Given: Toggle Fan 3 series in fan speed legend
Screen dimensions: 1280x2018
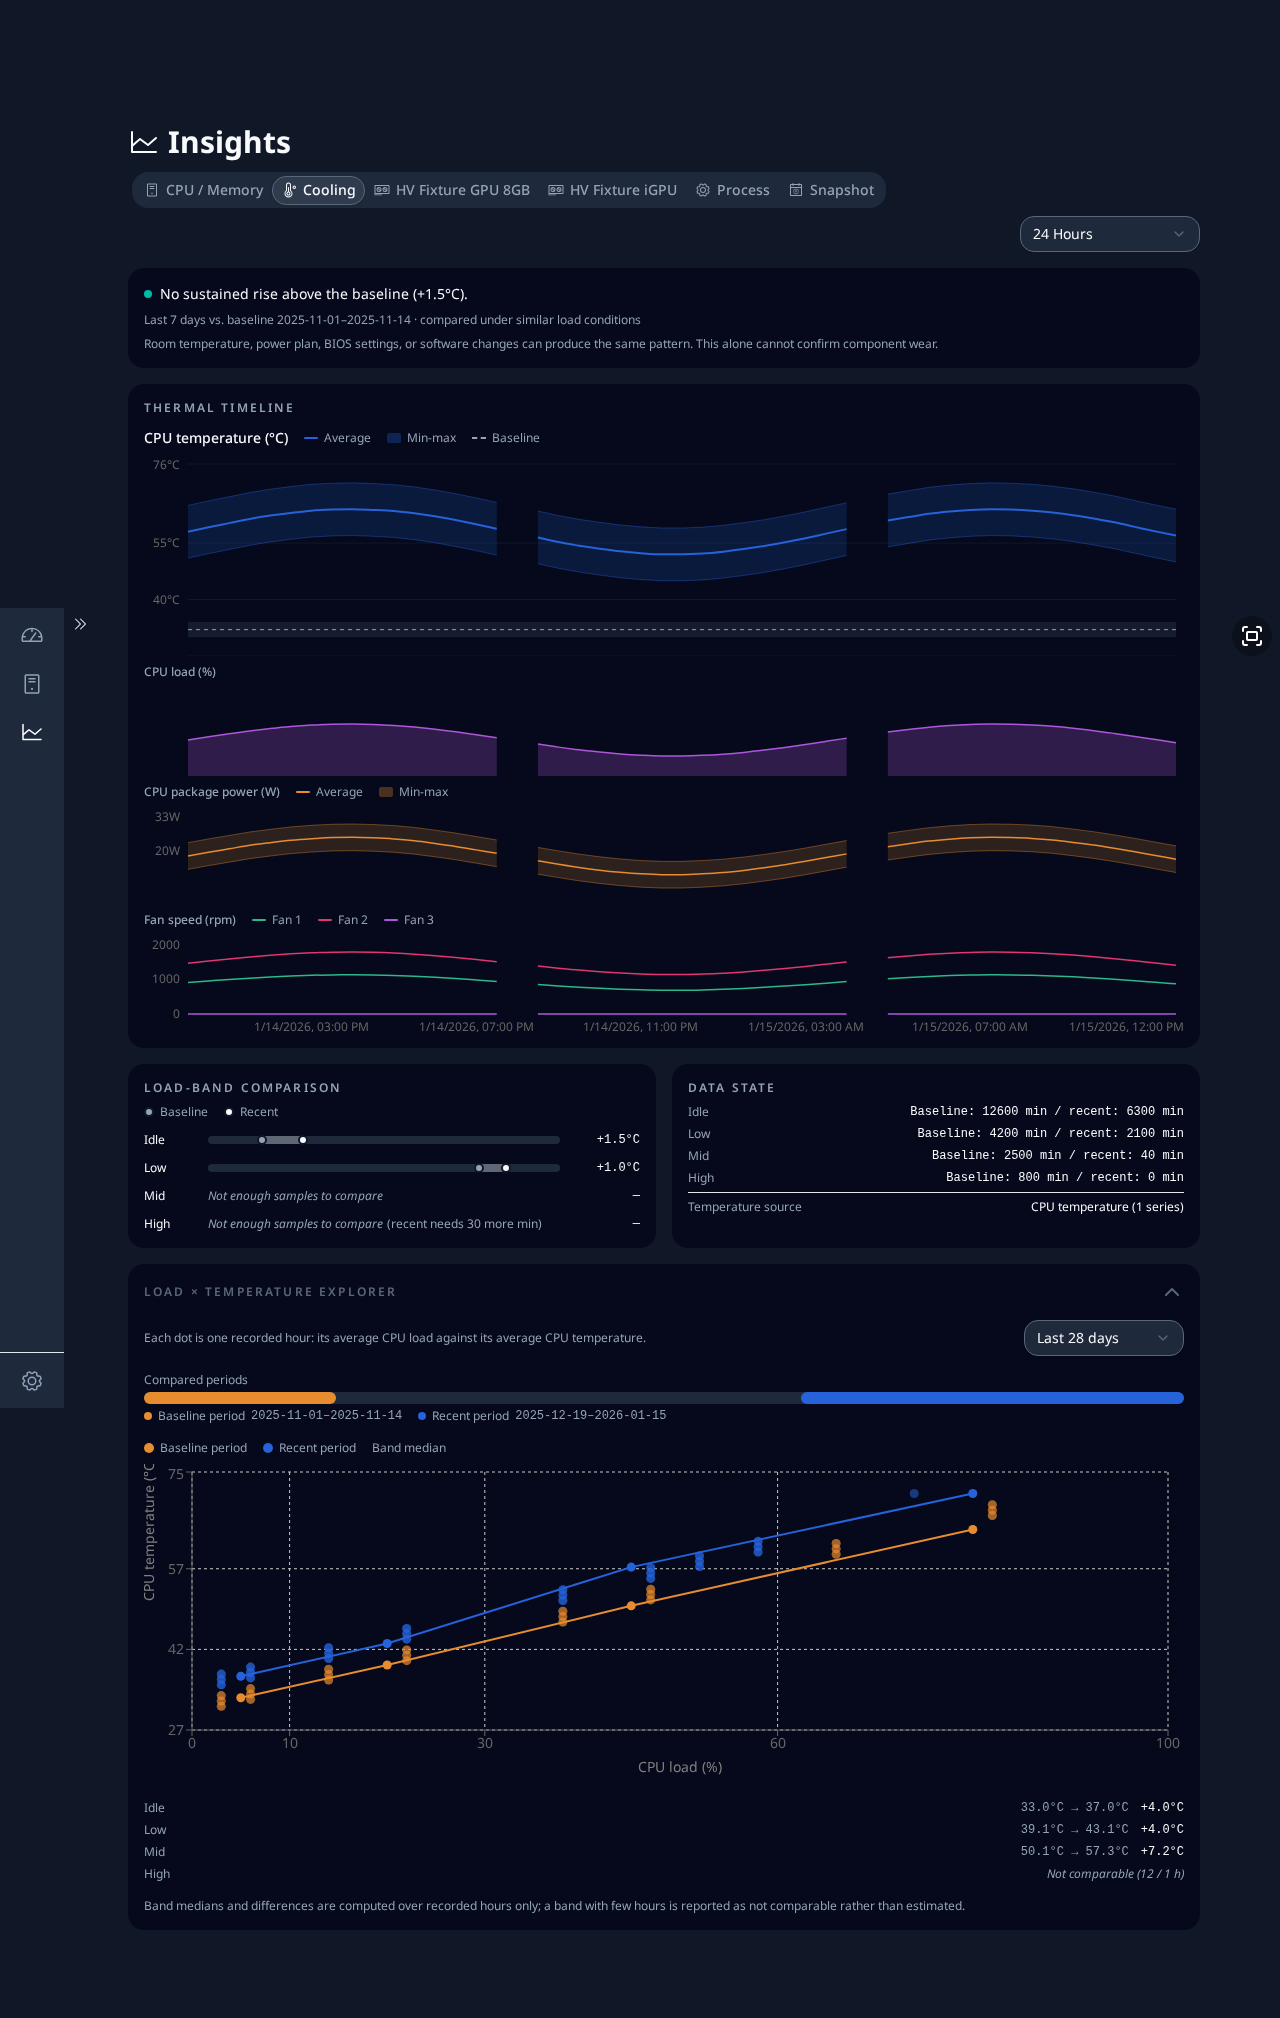Looking at the screenshot, I should (x=409, y=920).
